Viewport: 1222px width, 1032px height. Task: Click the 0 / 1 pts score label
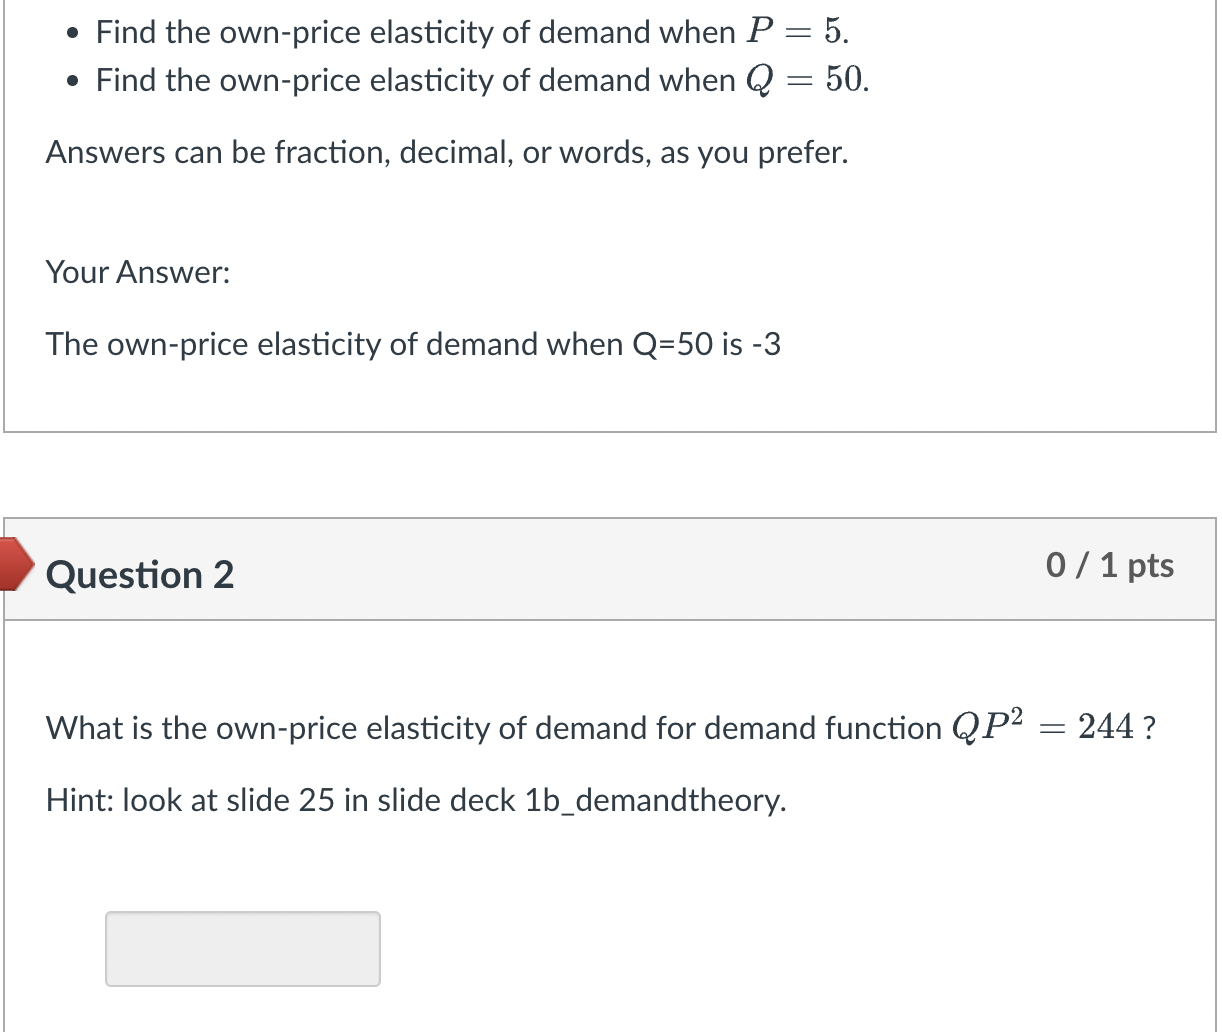[1110, 565]
